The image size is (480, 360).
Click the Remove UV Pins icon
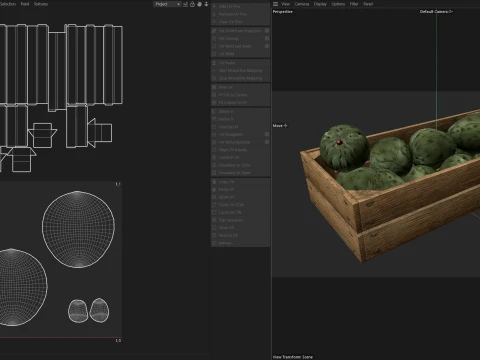[x=214, y=14]
